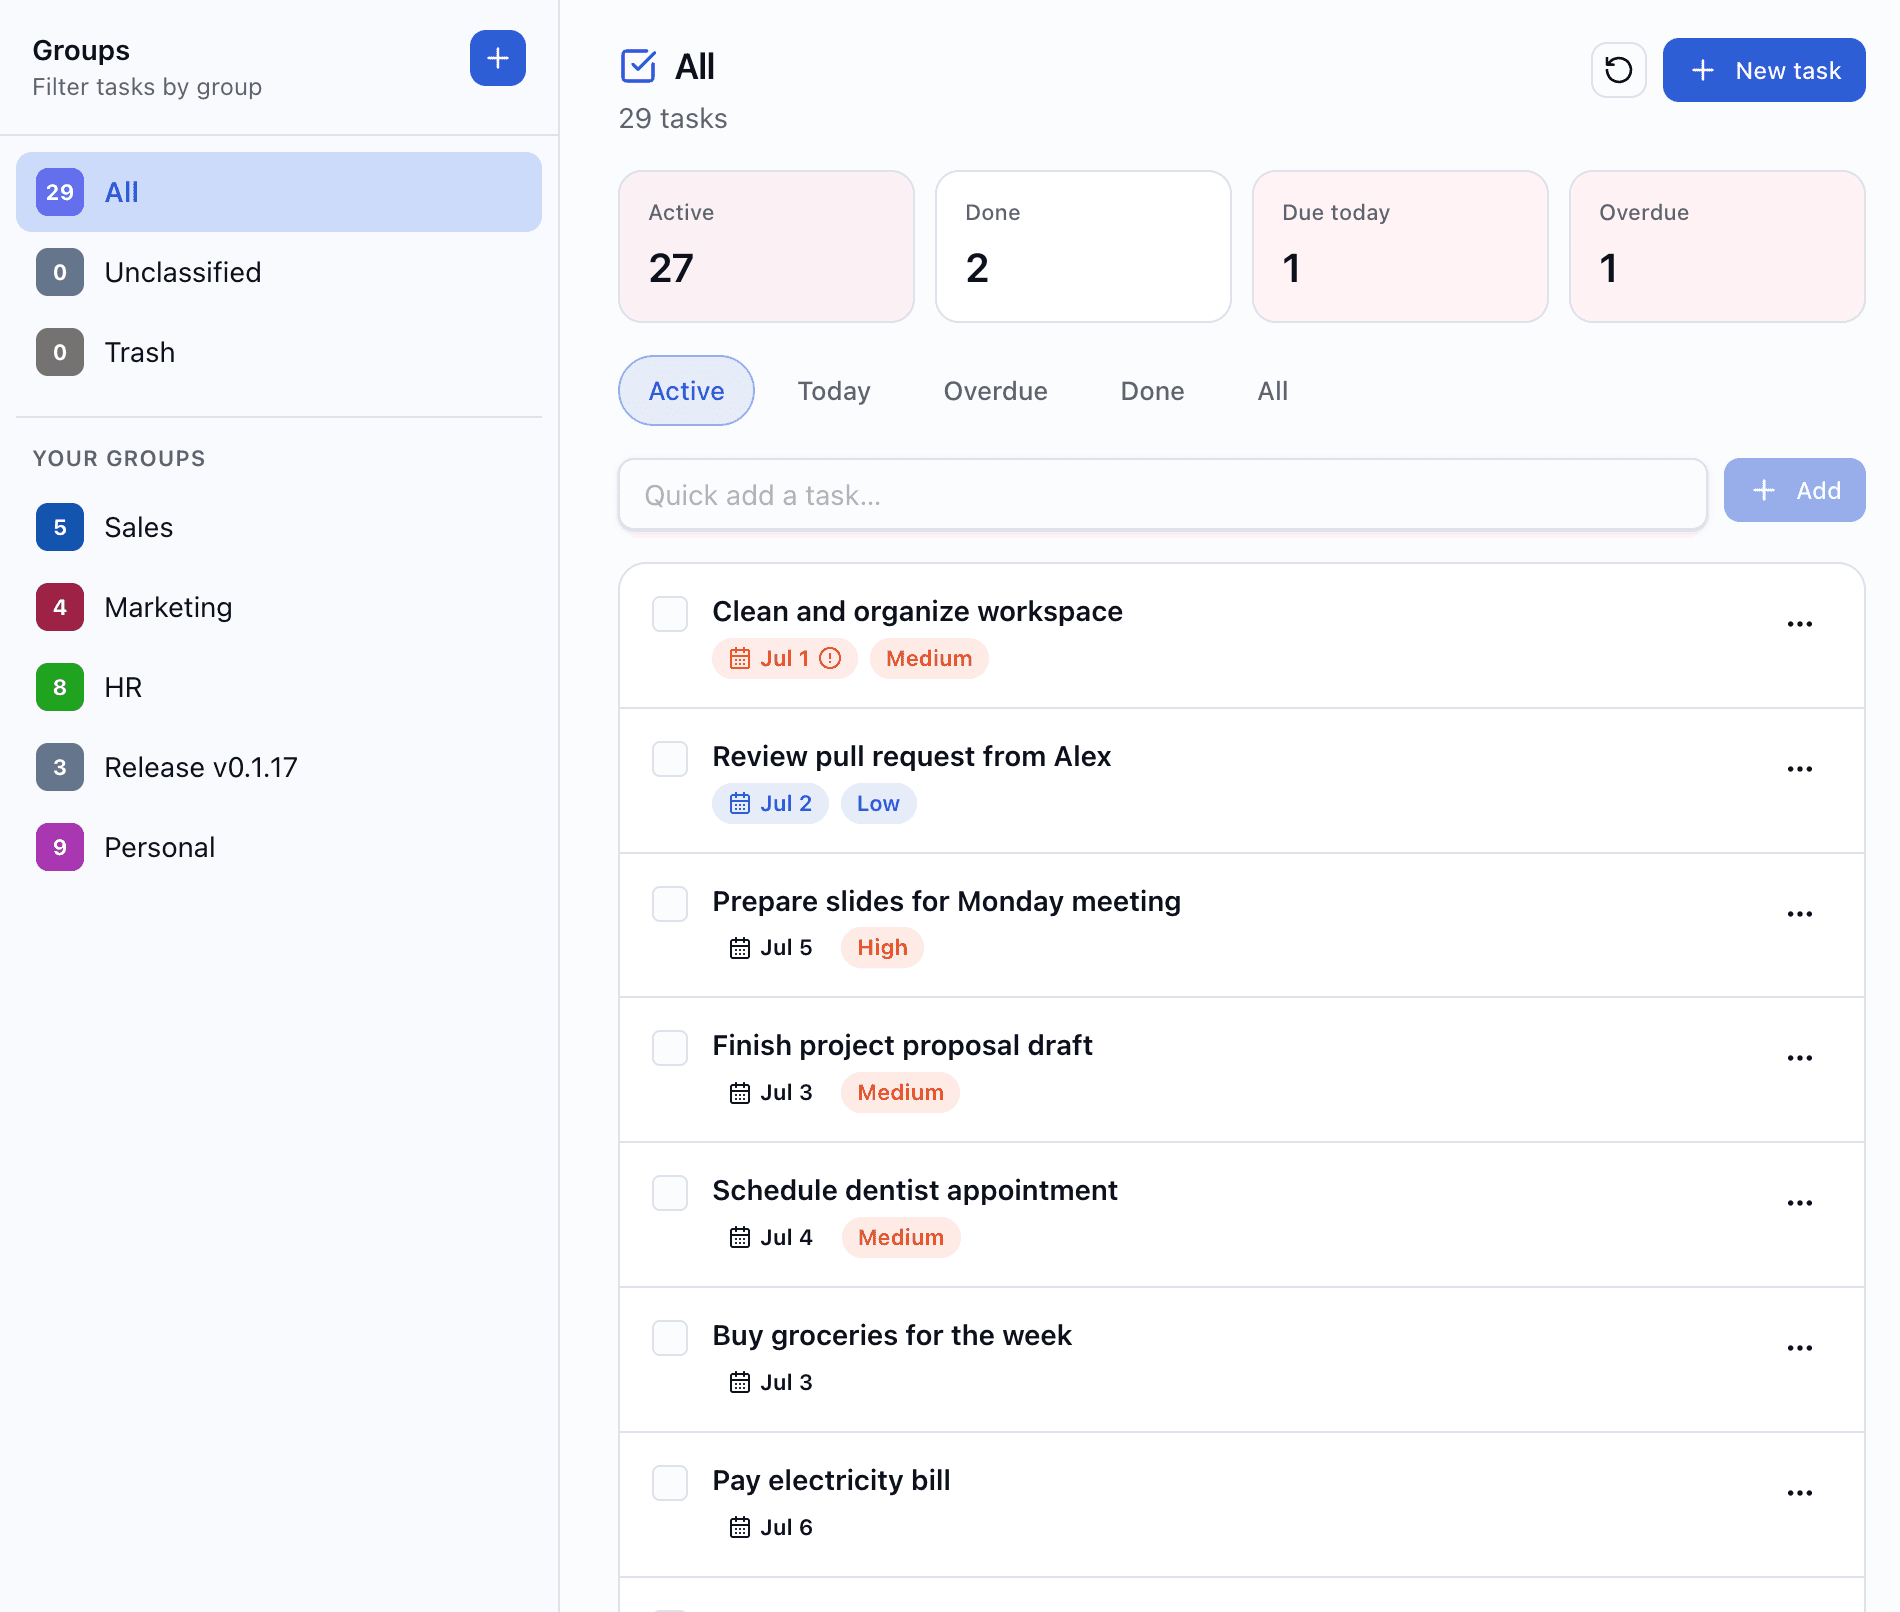Switch to the Overdue filter tab
The height and width of the screenshot is (1612, 1900).
[995, 391]
